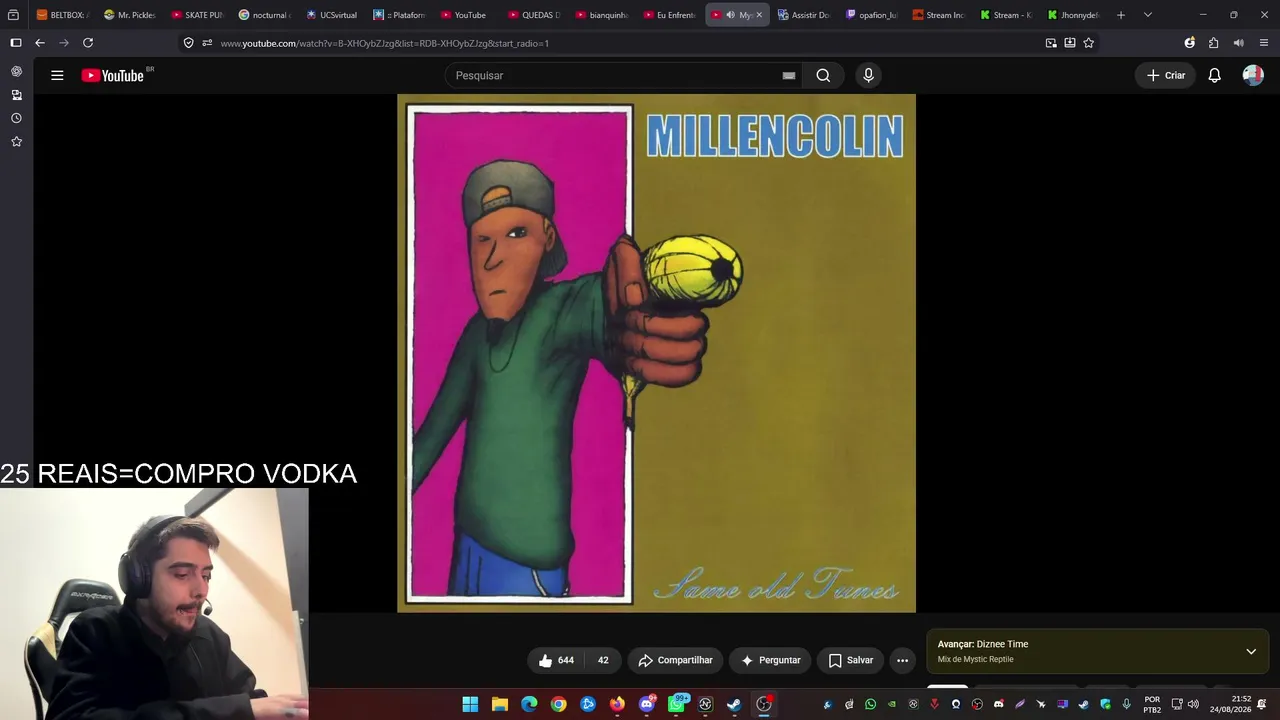Open the new tab plus button
Viewport: 1280px width, 720px height.
(1121, 15)
